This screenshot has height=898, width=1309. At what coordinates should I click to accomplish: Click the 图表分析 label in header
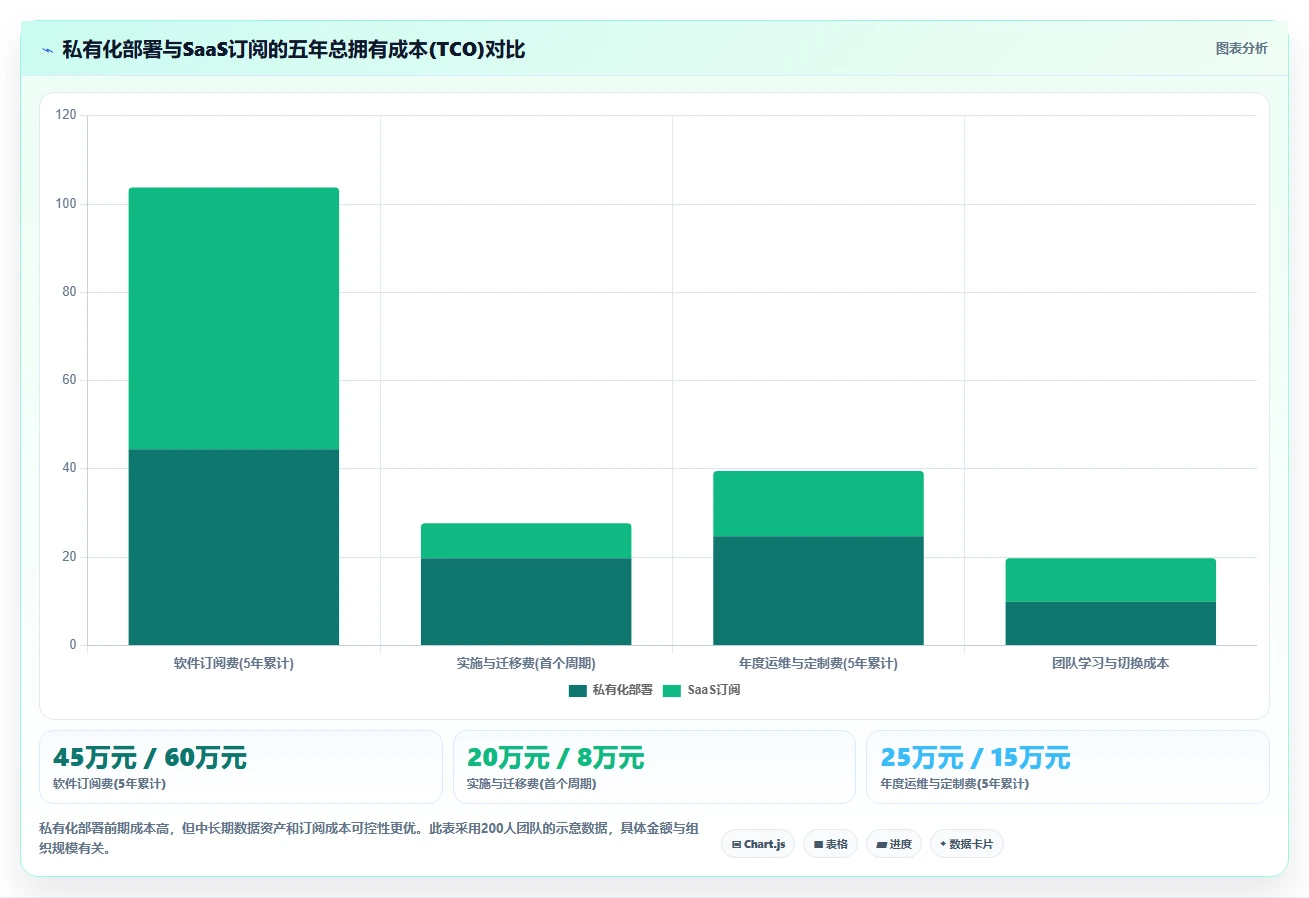coord(1241,49)
